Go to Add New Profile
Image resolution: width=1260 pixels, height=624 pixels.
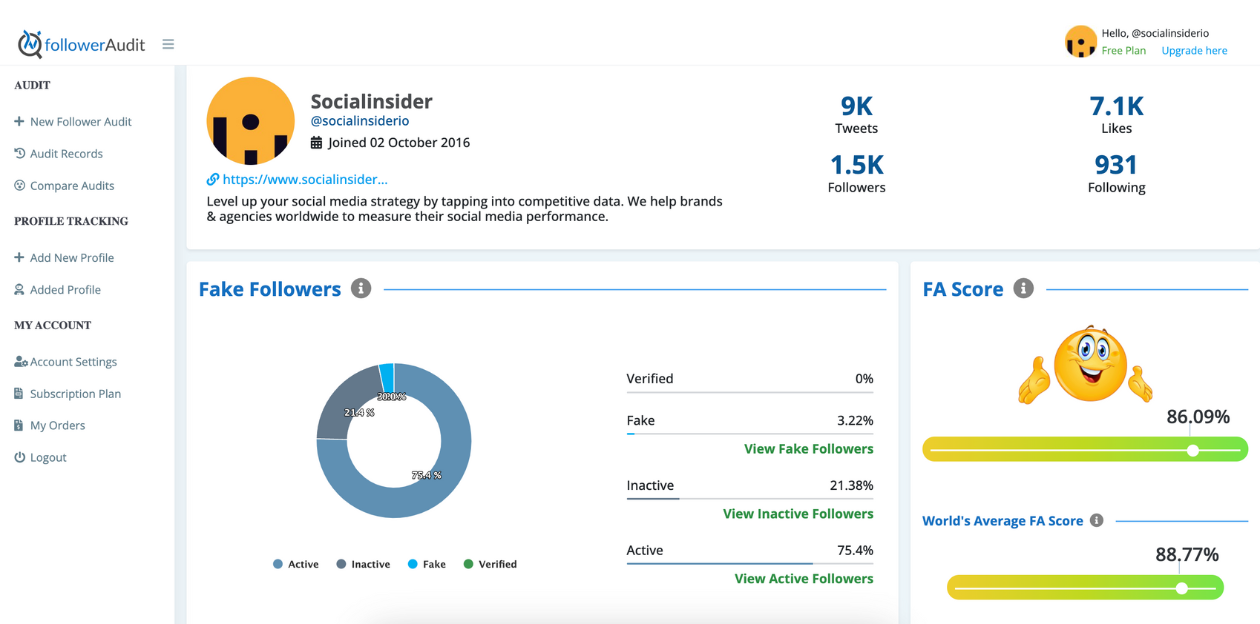72,257
